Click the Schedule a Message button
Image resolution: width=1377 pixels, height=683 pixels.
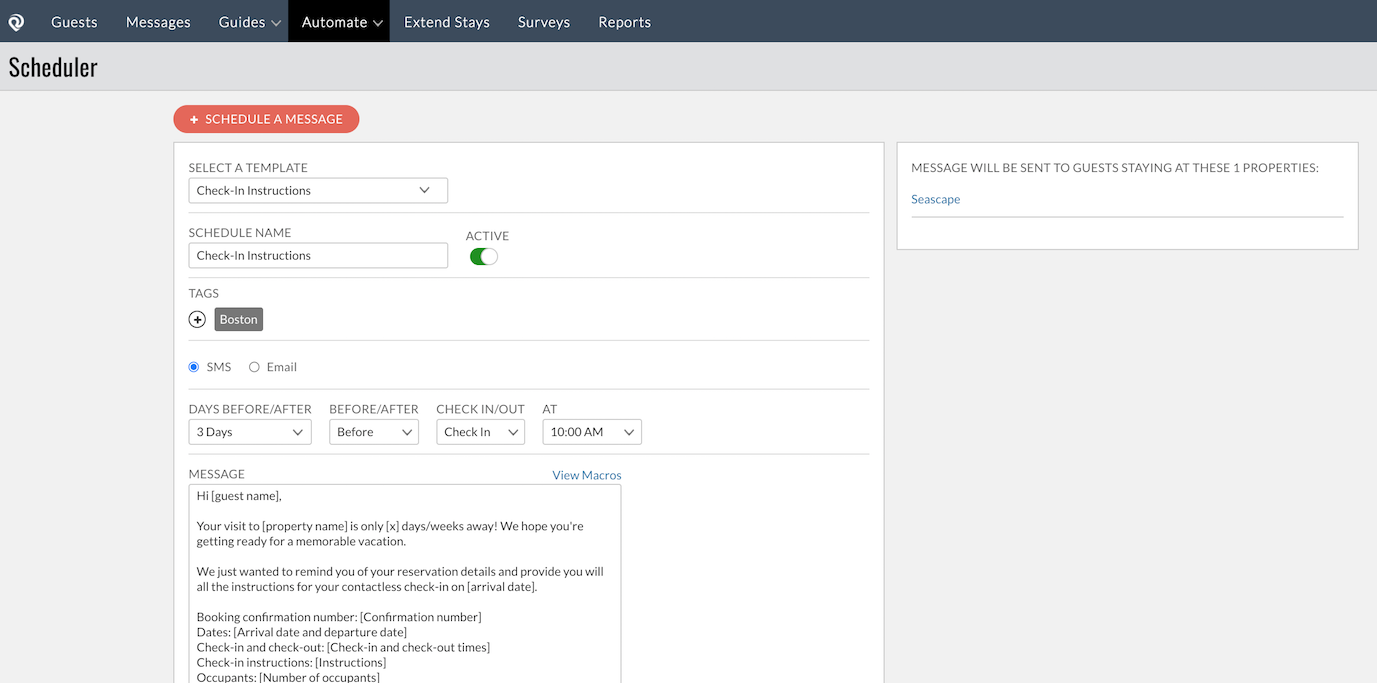(x=266, y=119)
